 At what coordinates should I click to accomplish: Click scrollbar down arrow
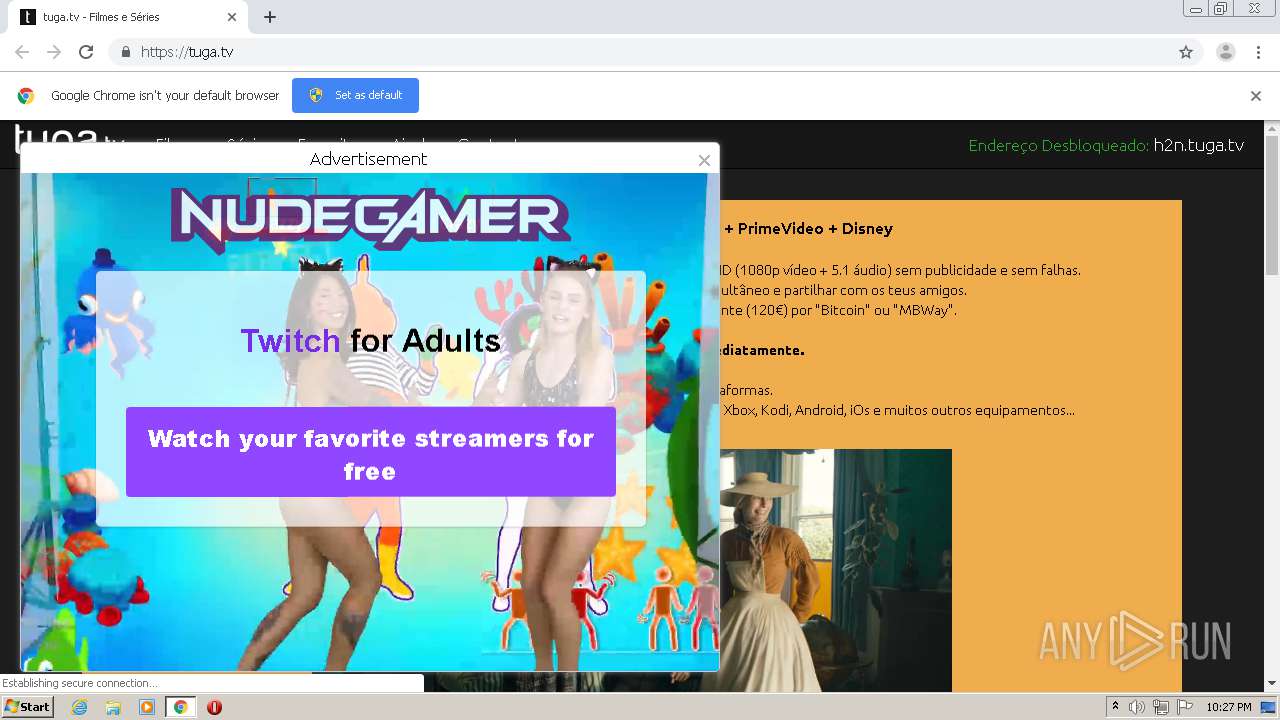pos(1272,684)
